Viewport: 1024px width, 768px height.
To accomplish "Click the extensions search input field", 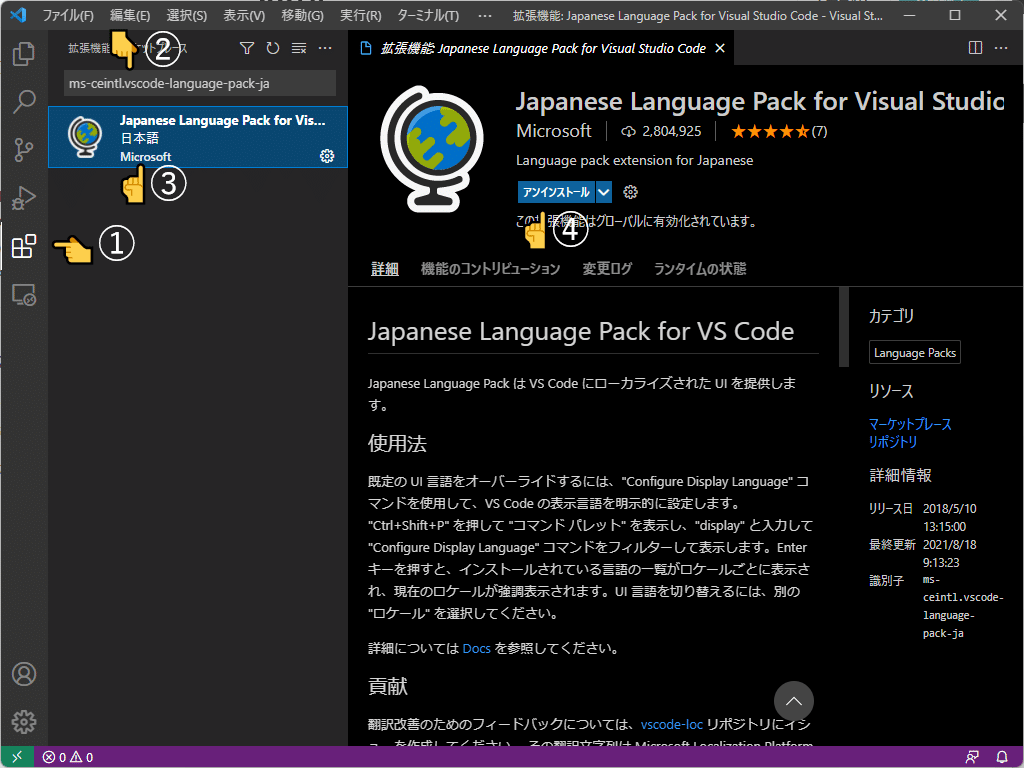I will coord(200,84).
